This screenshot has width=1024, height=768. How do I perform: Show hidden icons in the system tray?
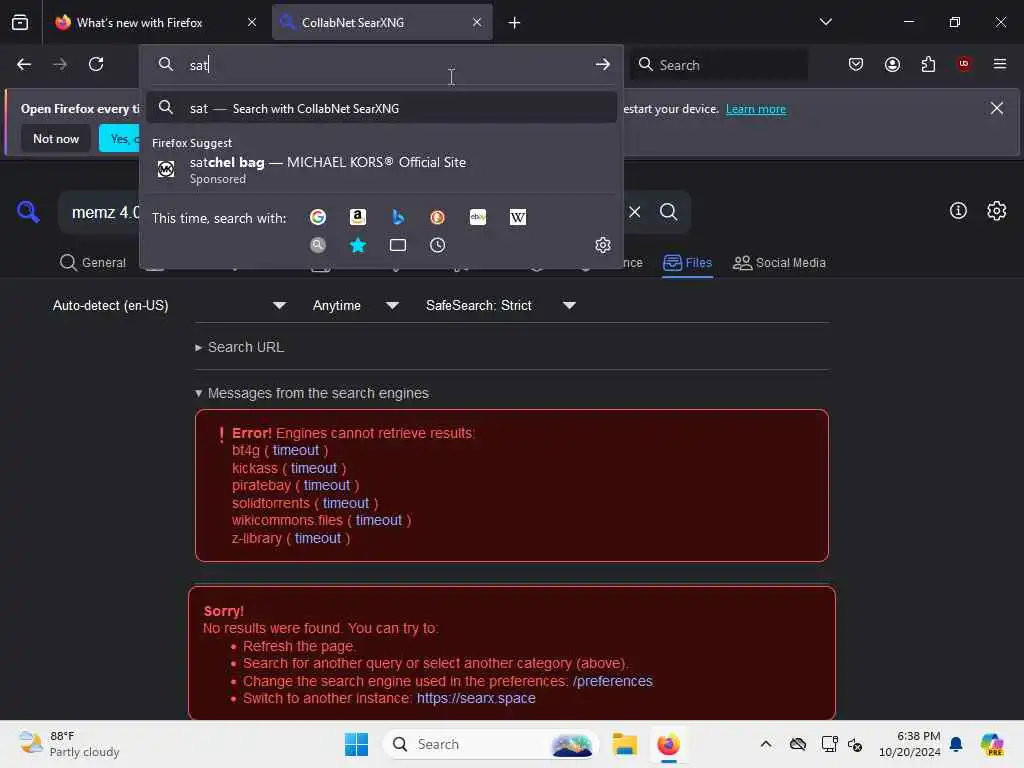click(765, 744)
